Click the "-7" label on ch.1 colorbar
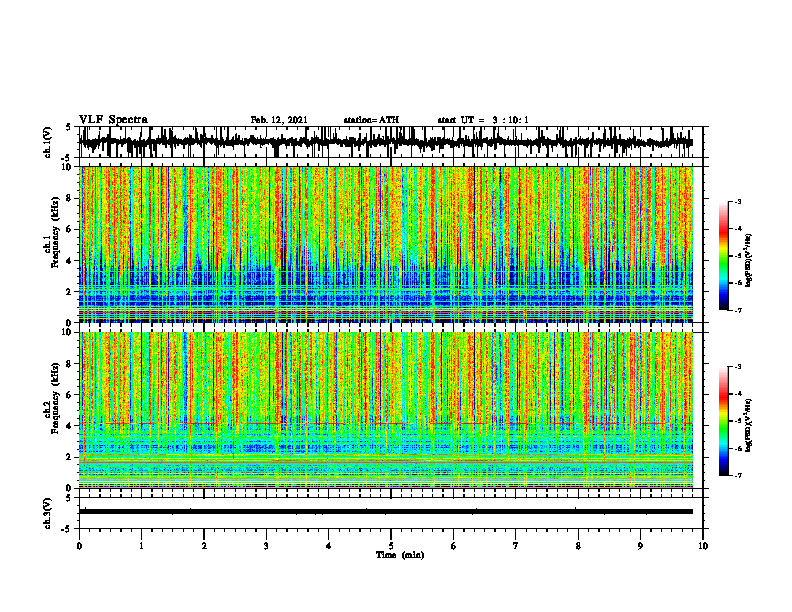This screenshot has width=792, height=612. click(737, 310)
